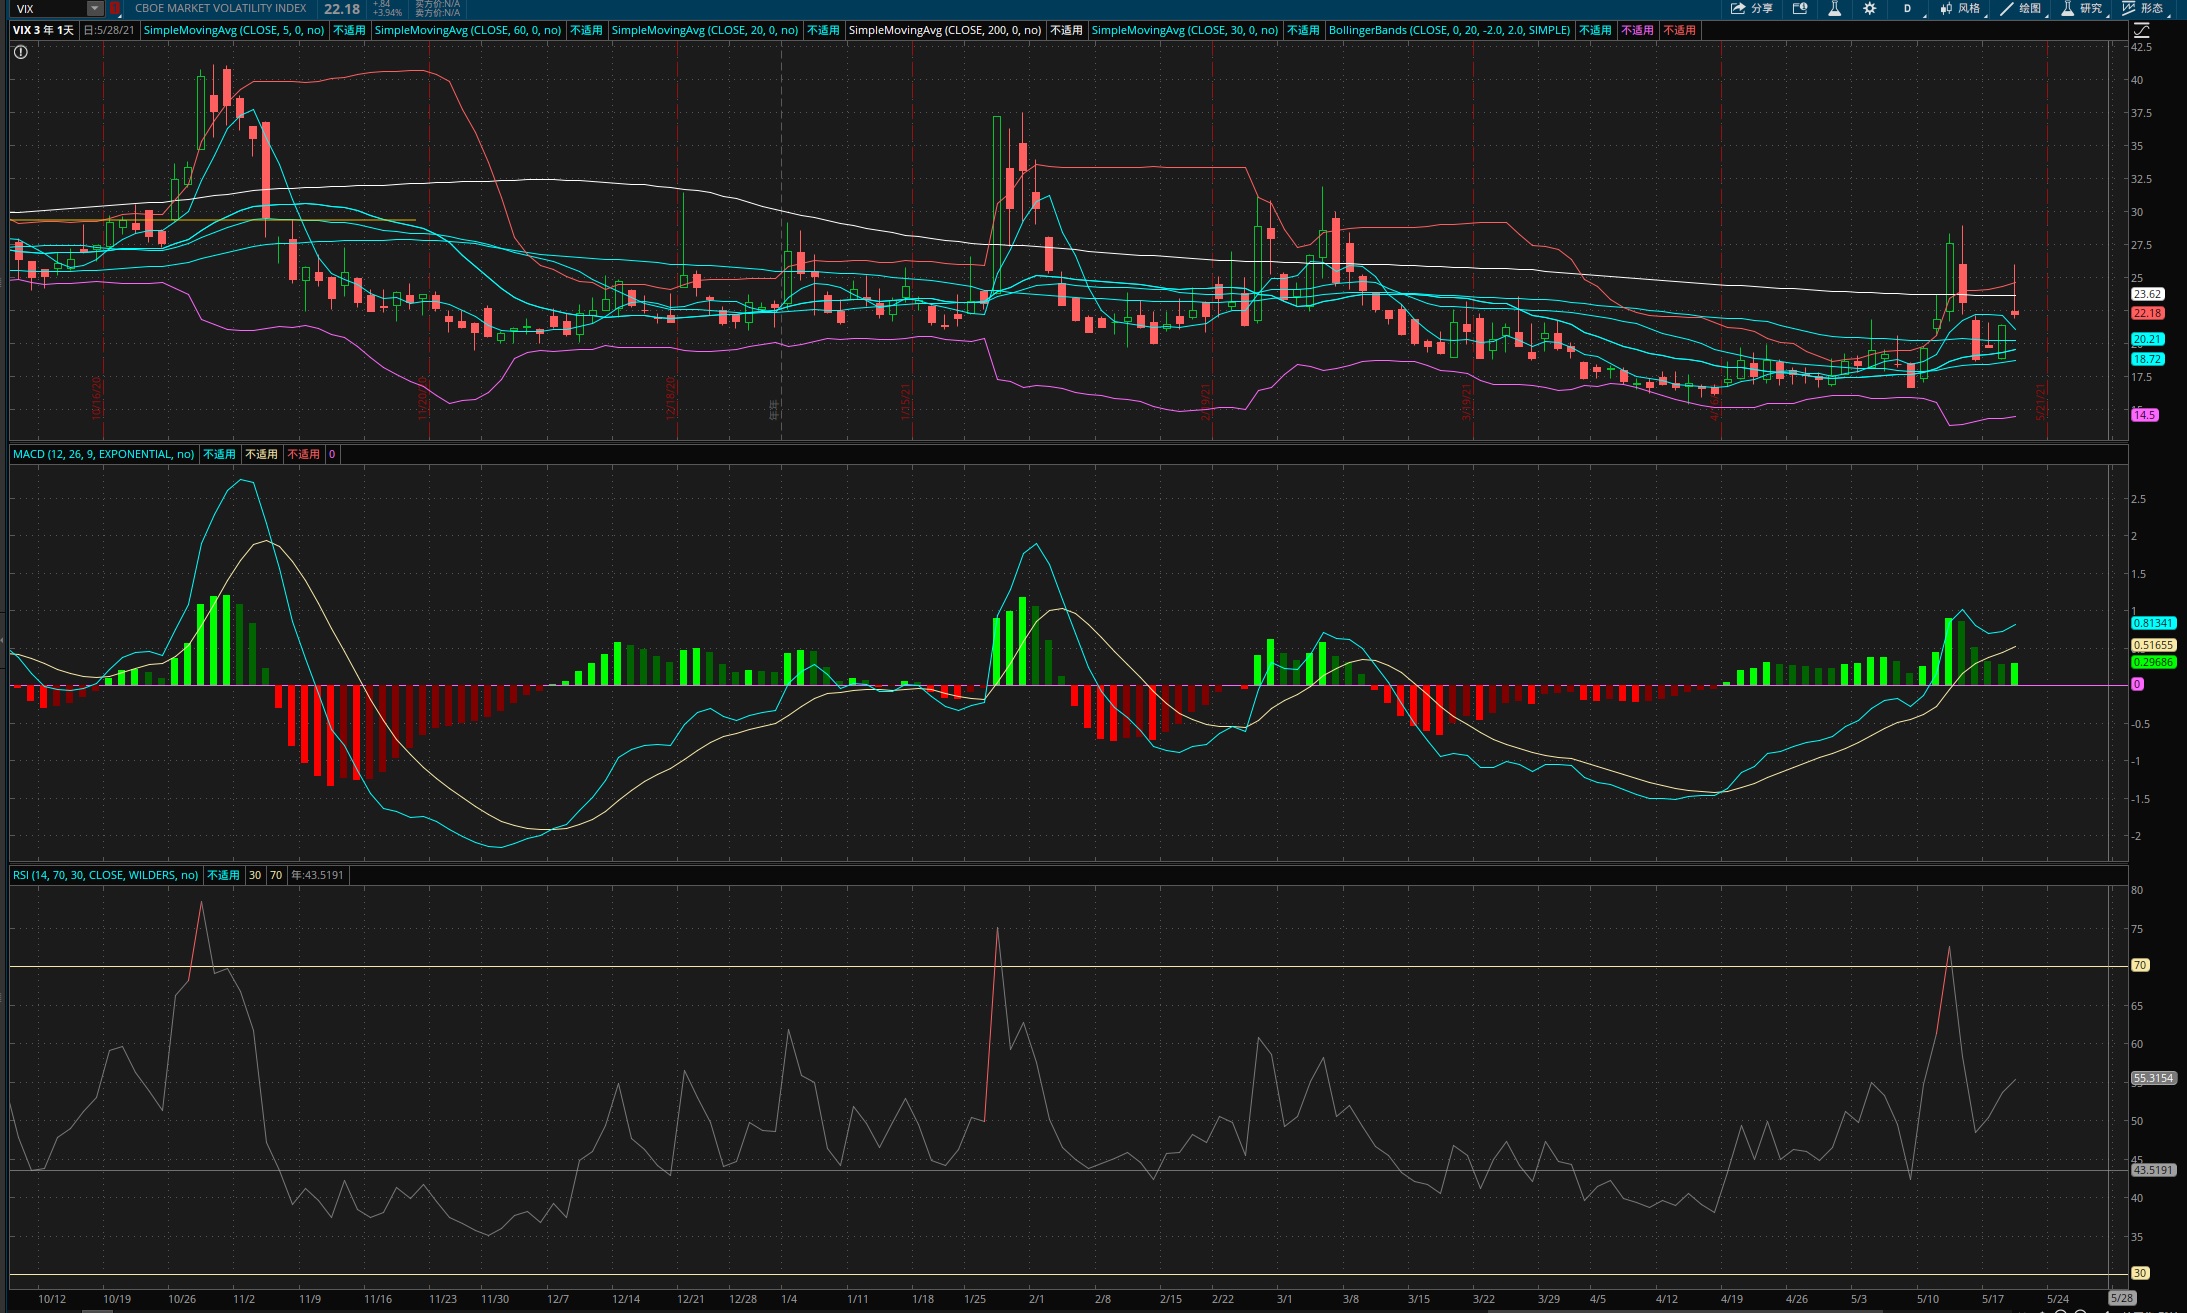This screenshot has height=1313, width=2187.
Task: Select BollingerBands study label in header
Action: [1448, 30]
